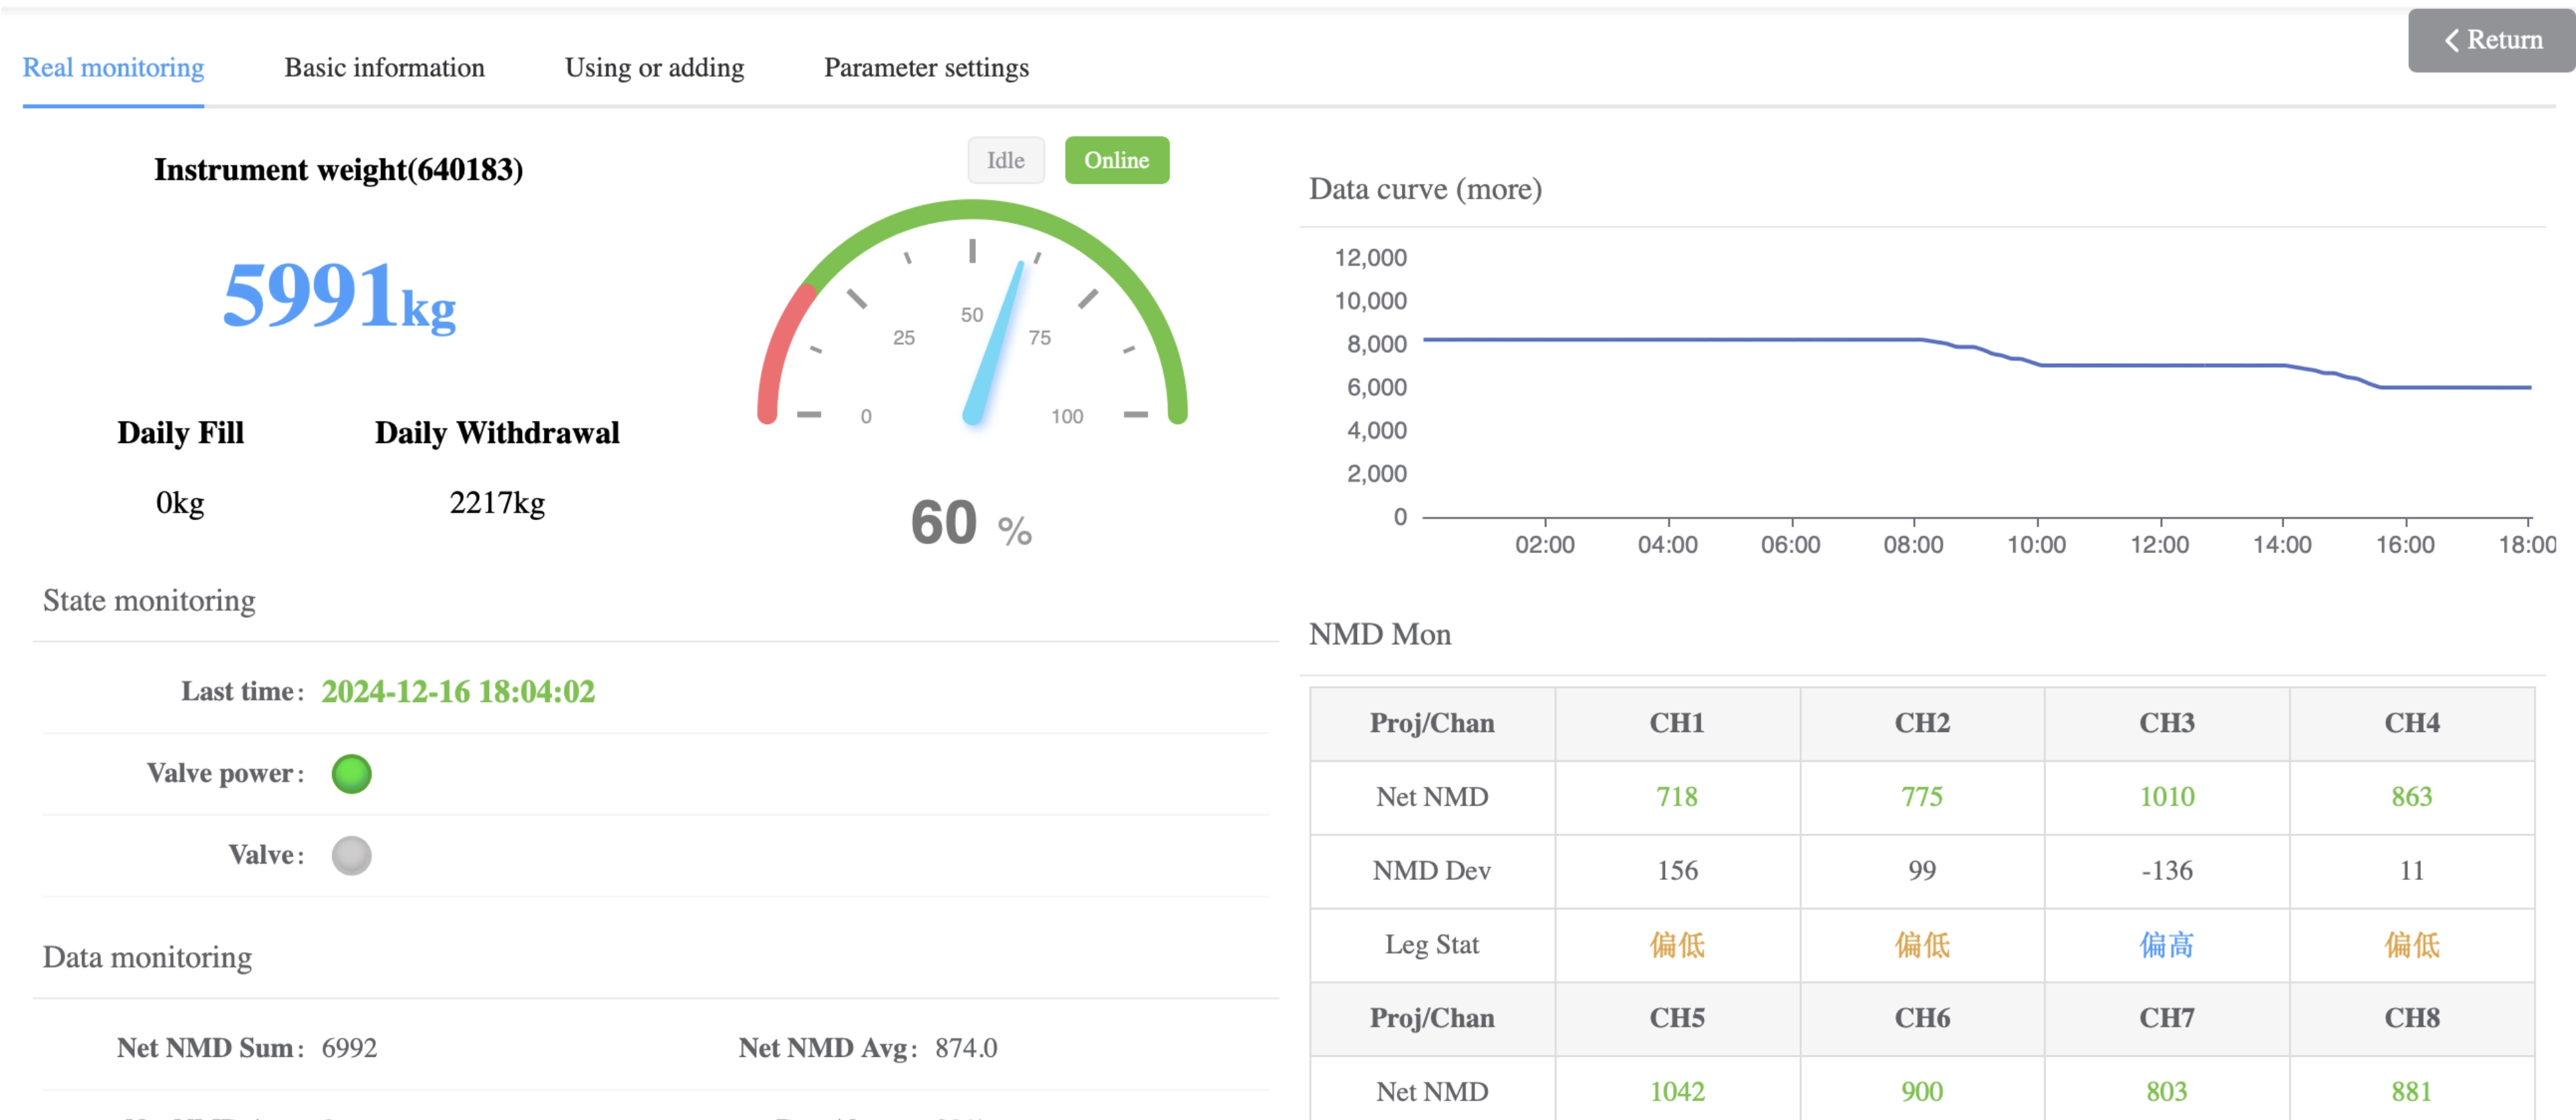Click the CH4 Leg Stat cell

2412,944
